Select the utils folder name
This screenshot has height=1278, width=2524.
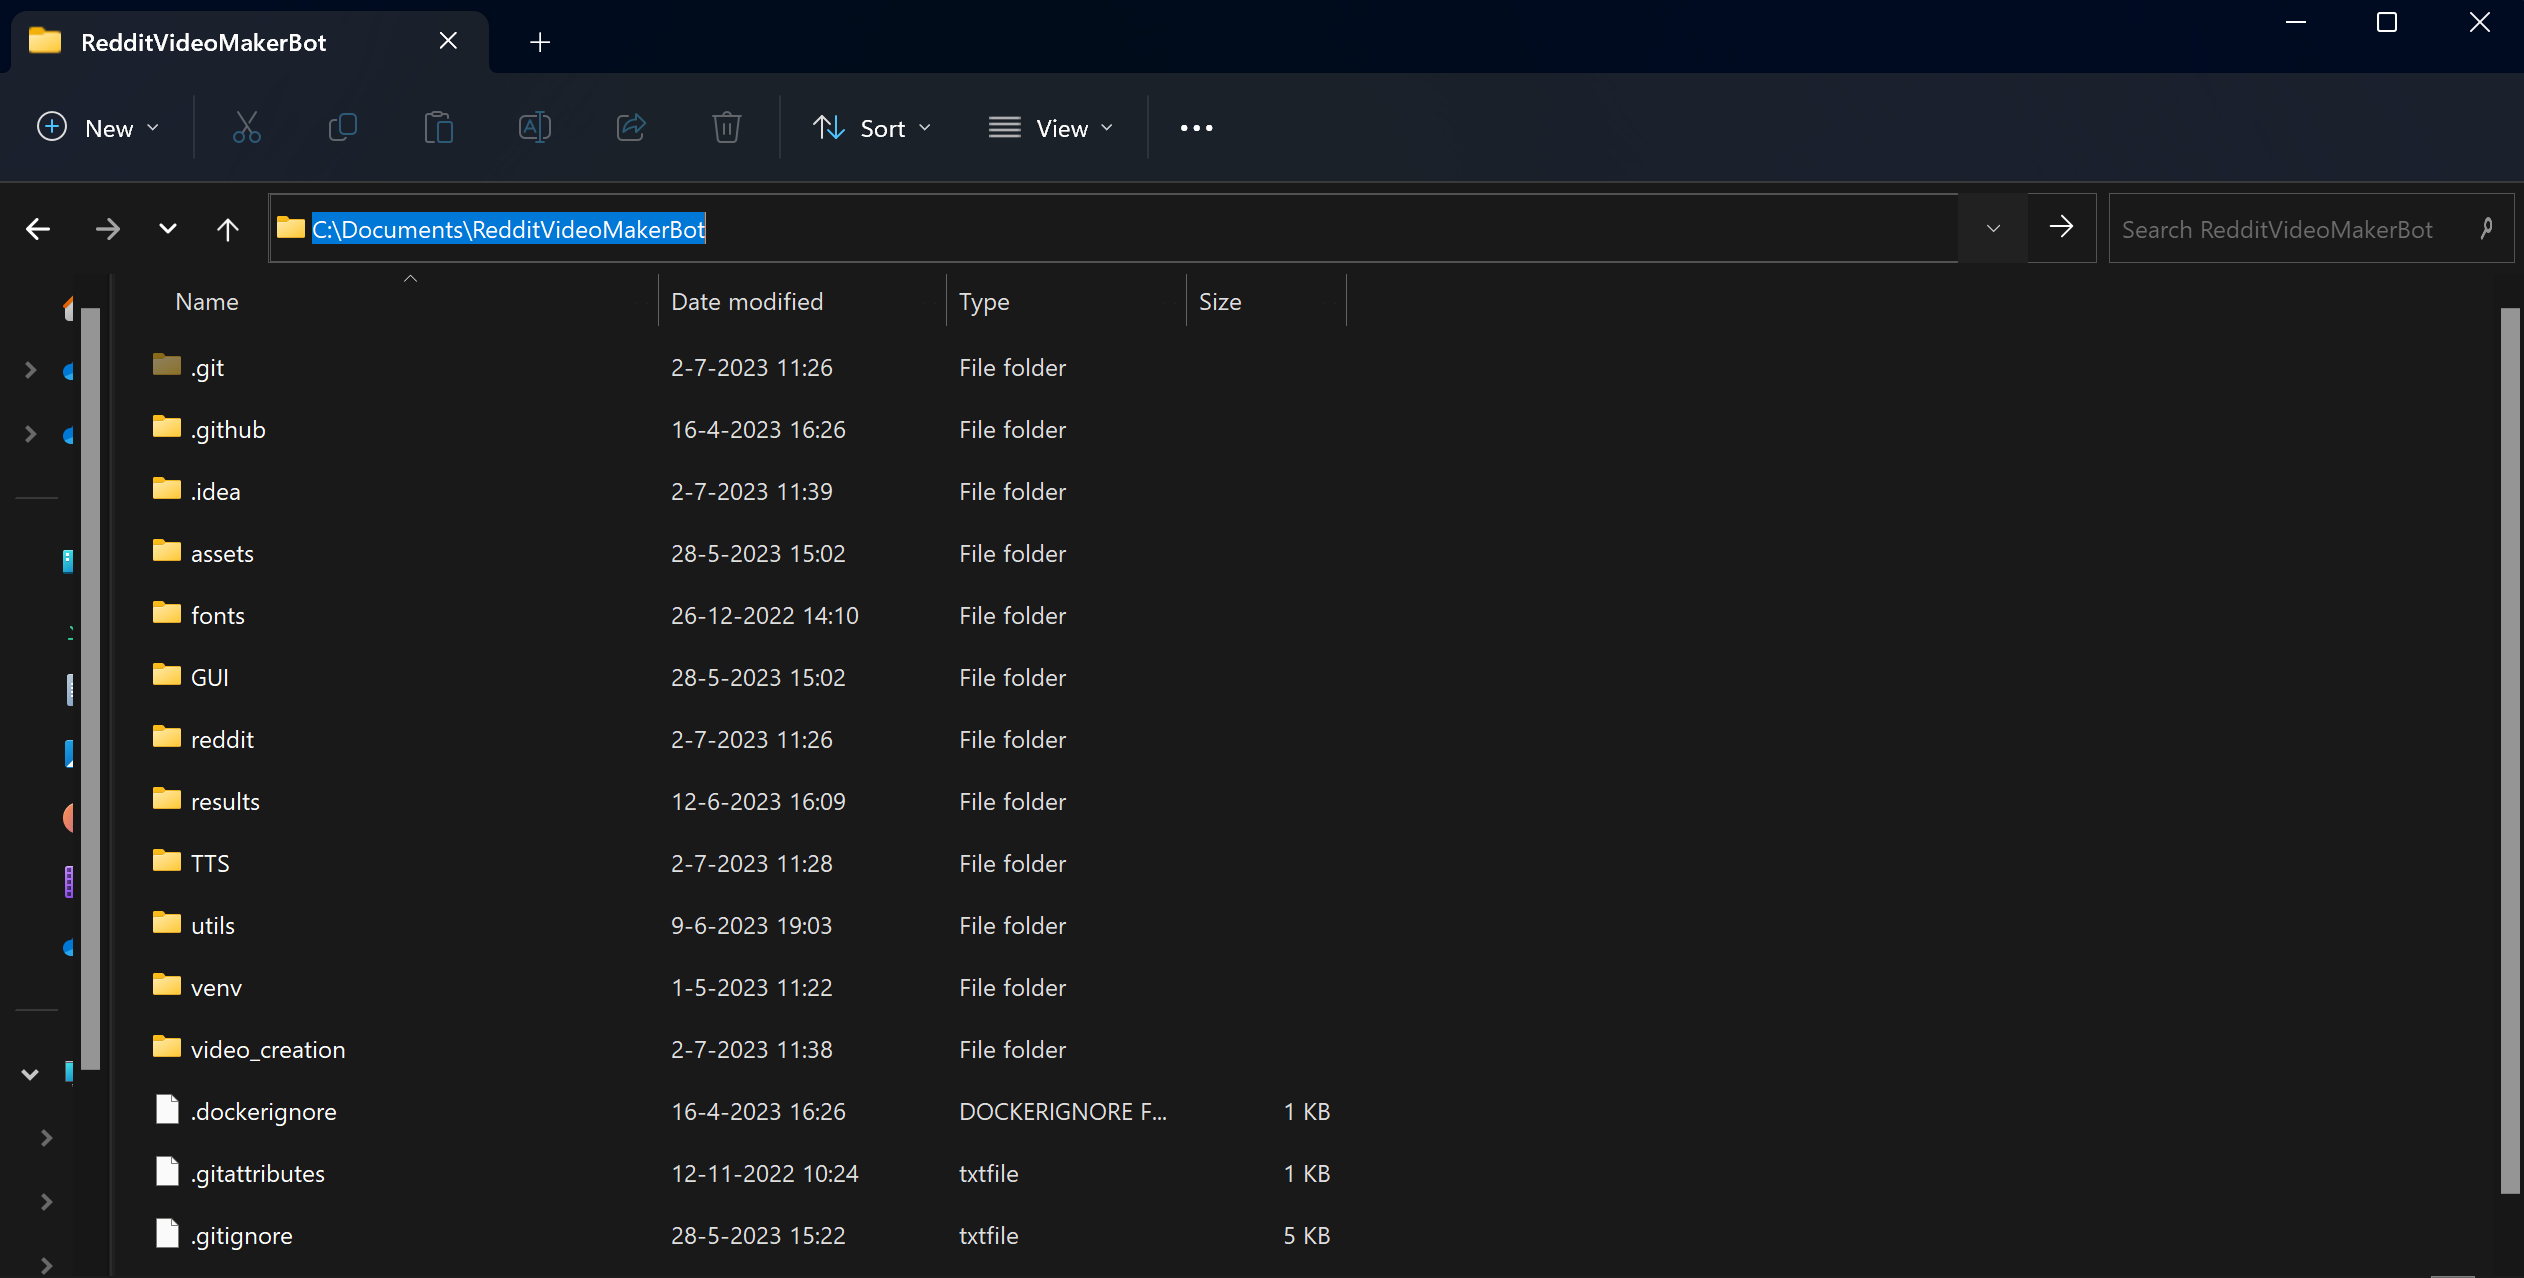click(x=213, y=926)
